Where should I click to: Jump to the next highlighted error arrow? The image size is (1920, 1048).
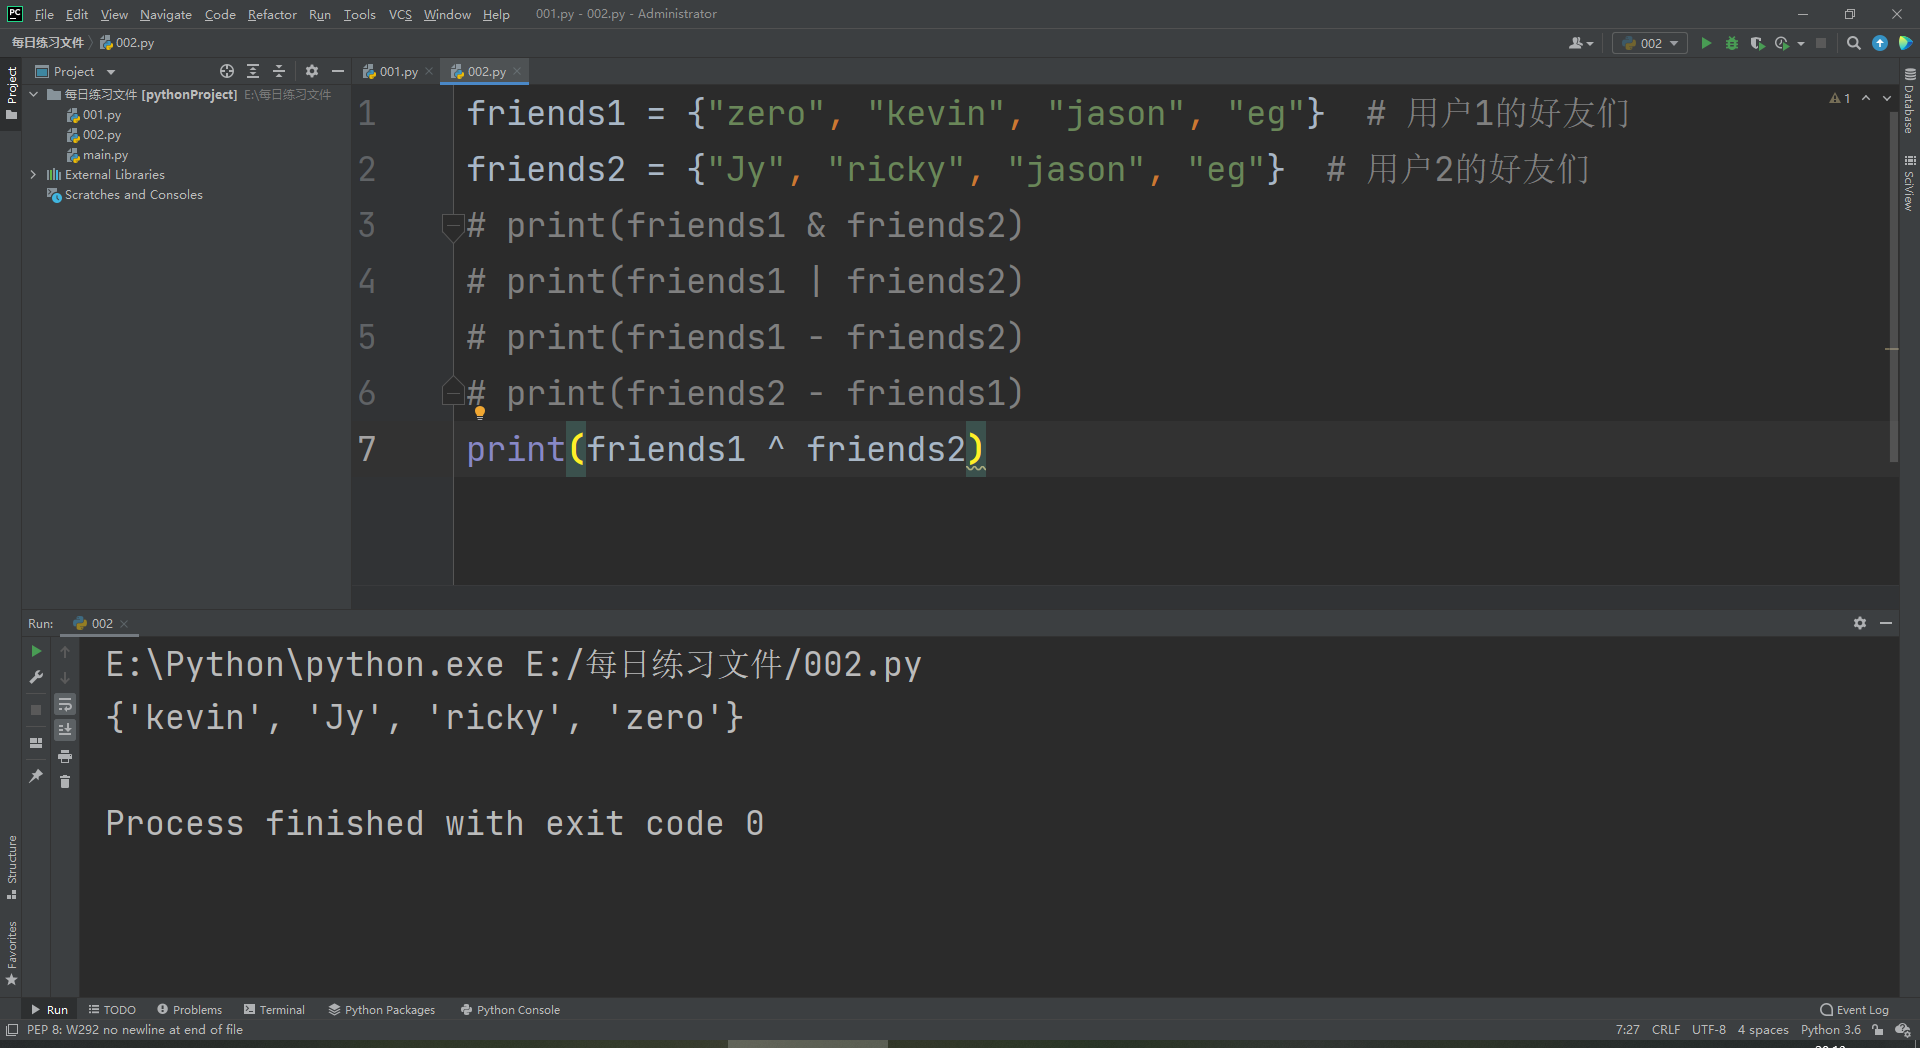[1887, 98]
